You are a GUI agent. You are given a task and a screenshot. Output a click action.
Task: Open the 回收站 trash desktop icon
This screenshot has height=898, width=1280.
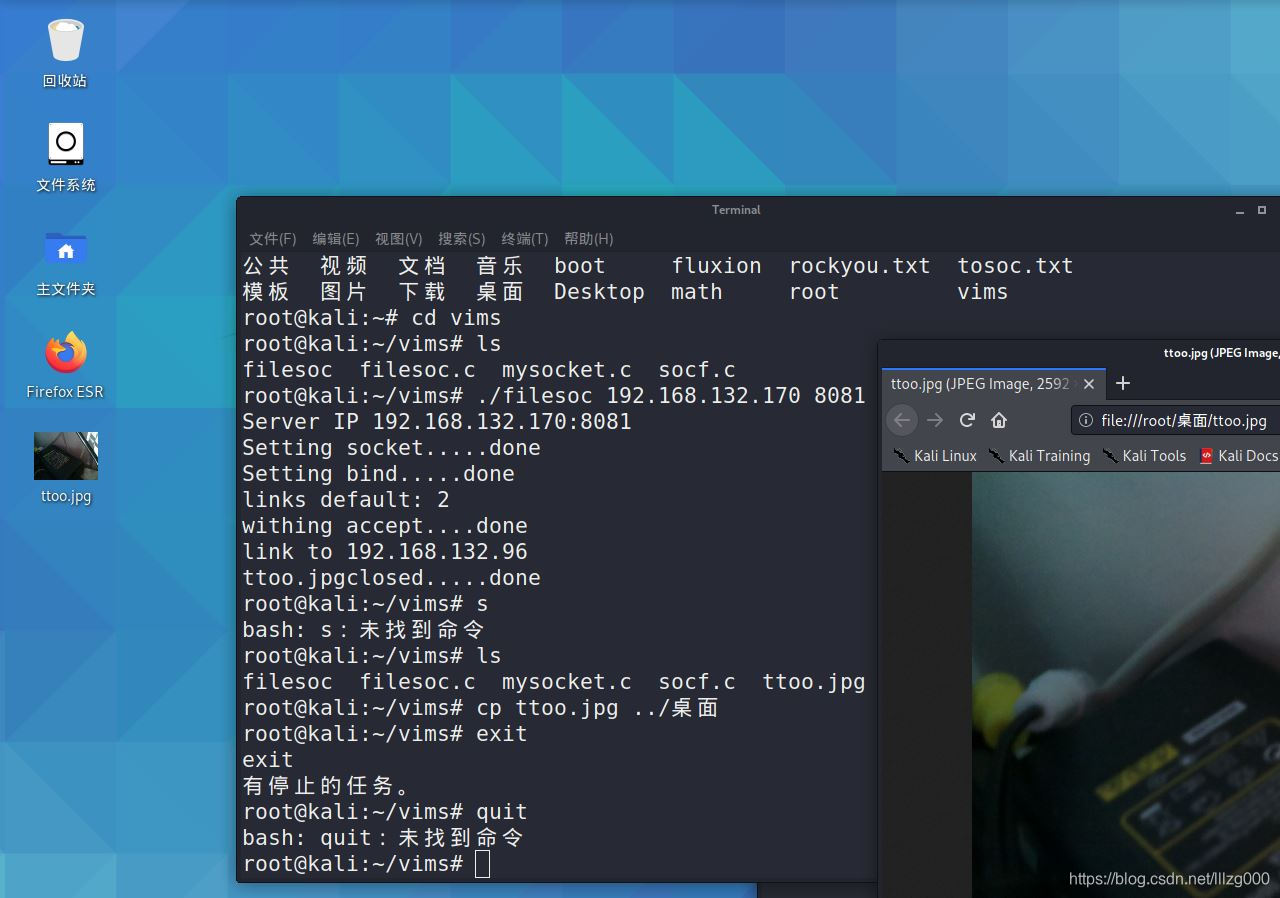click(65, 53)
